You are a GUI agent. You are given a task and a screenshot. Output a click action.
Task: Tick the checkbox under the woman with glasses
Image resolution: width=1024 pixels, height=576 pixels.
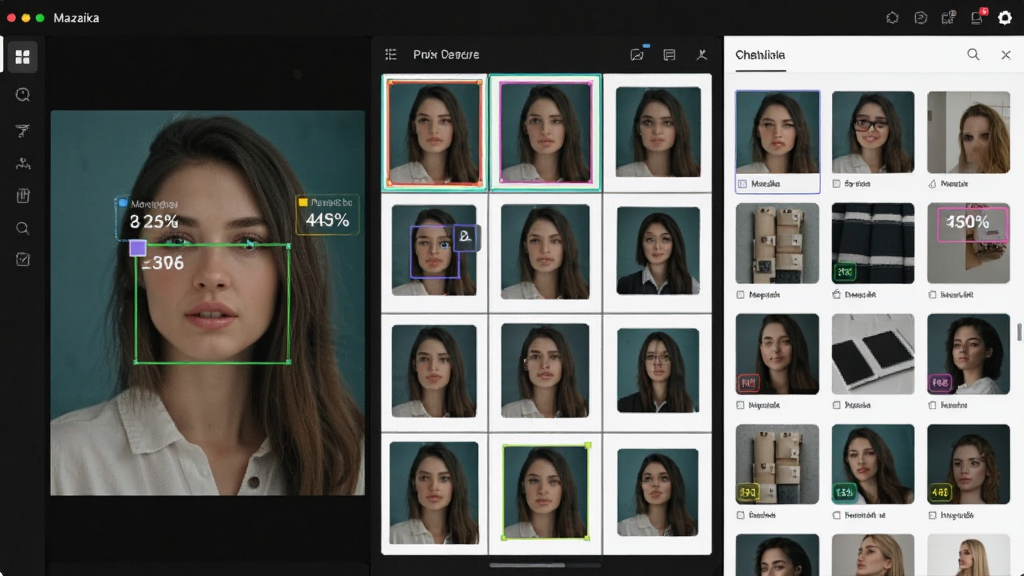point(837,184)
